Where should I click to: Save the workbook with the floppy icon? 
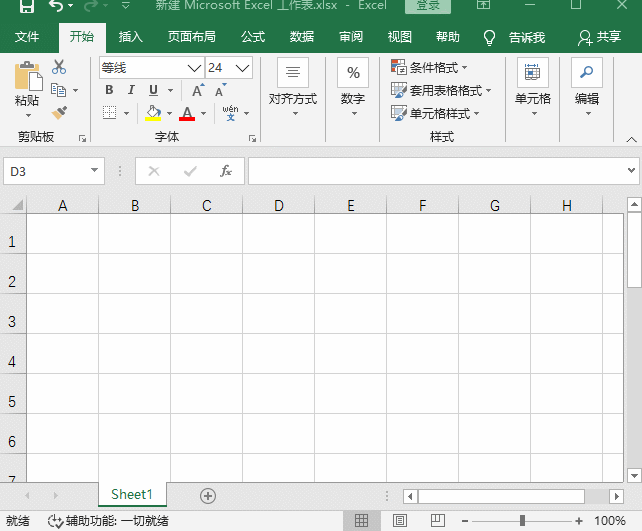27,6
